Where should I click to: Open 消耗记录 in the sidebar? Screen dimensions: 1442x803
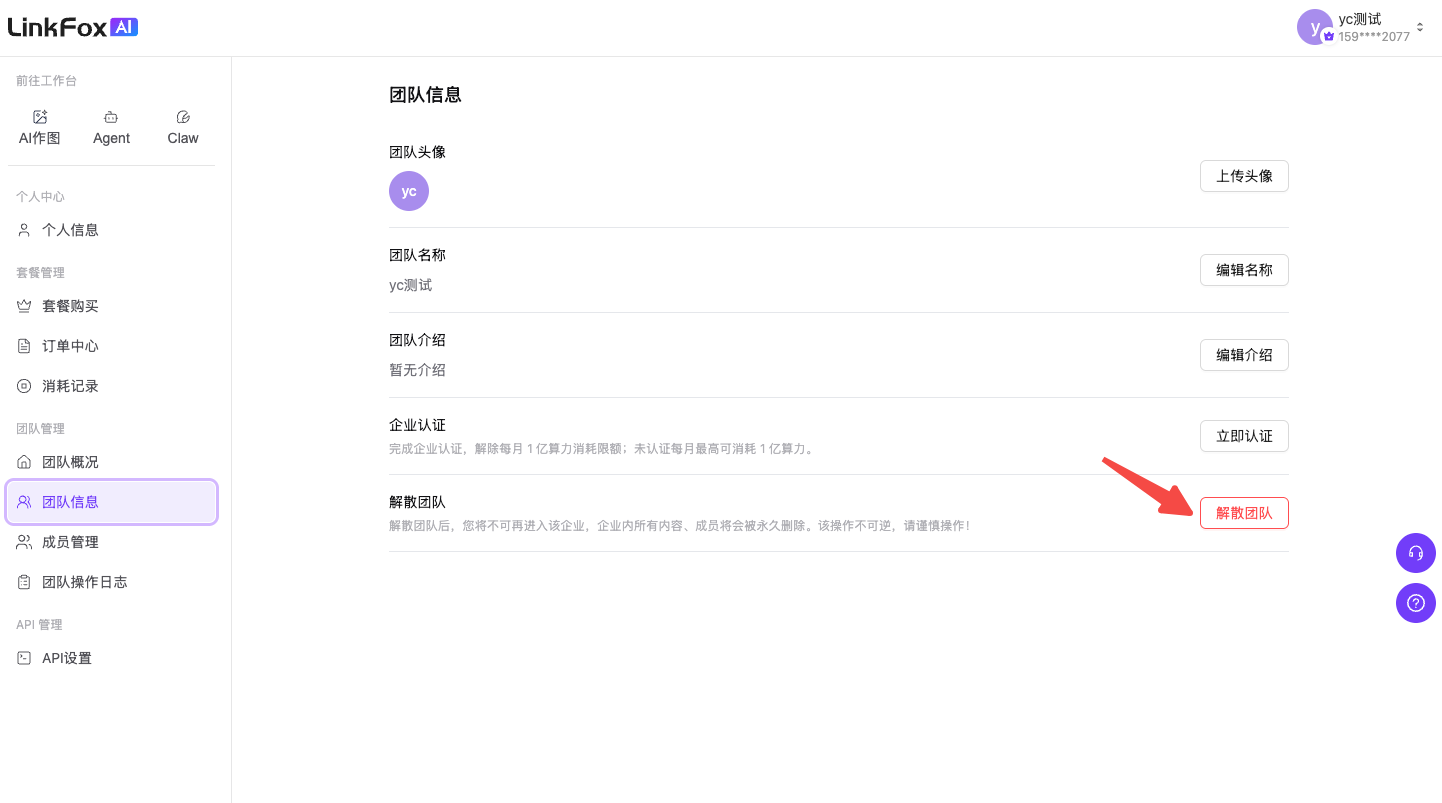(111, 386)
